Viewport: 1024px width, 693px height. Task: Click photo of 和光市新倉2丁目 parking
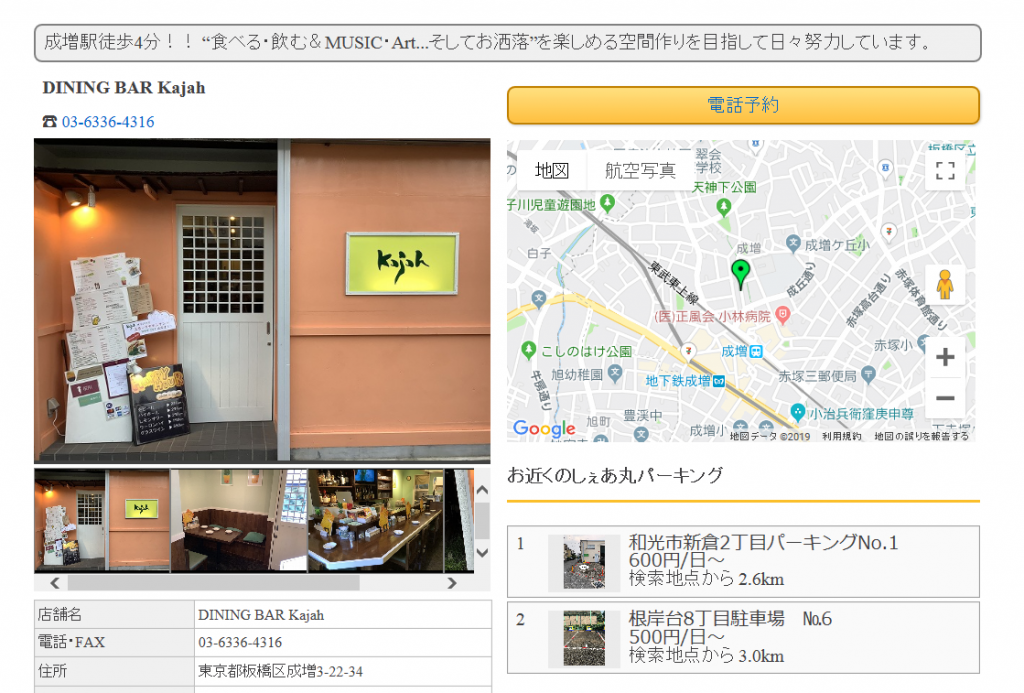pos(584,563)
